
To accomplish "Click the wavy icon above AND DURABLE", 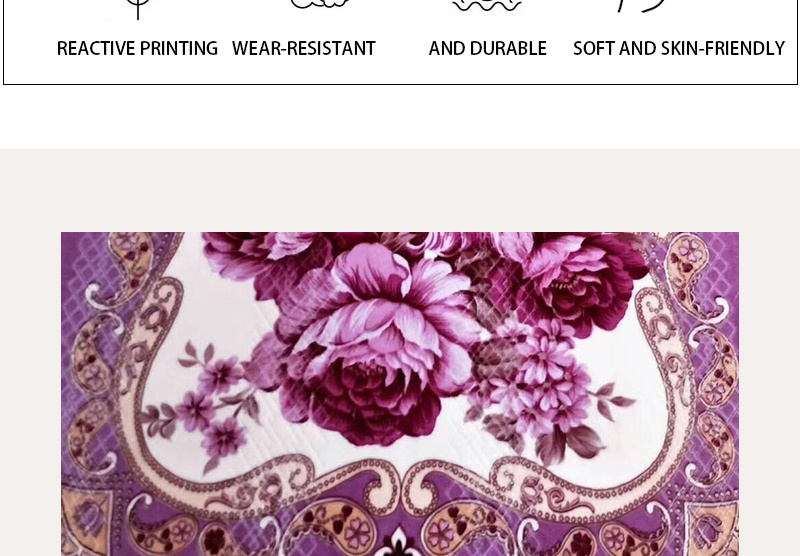I will click(487, 6).
